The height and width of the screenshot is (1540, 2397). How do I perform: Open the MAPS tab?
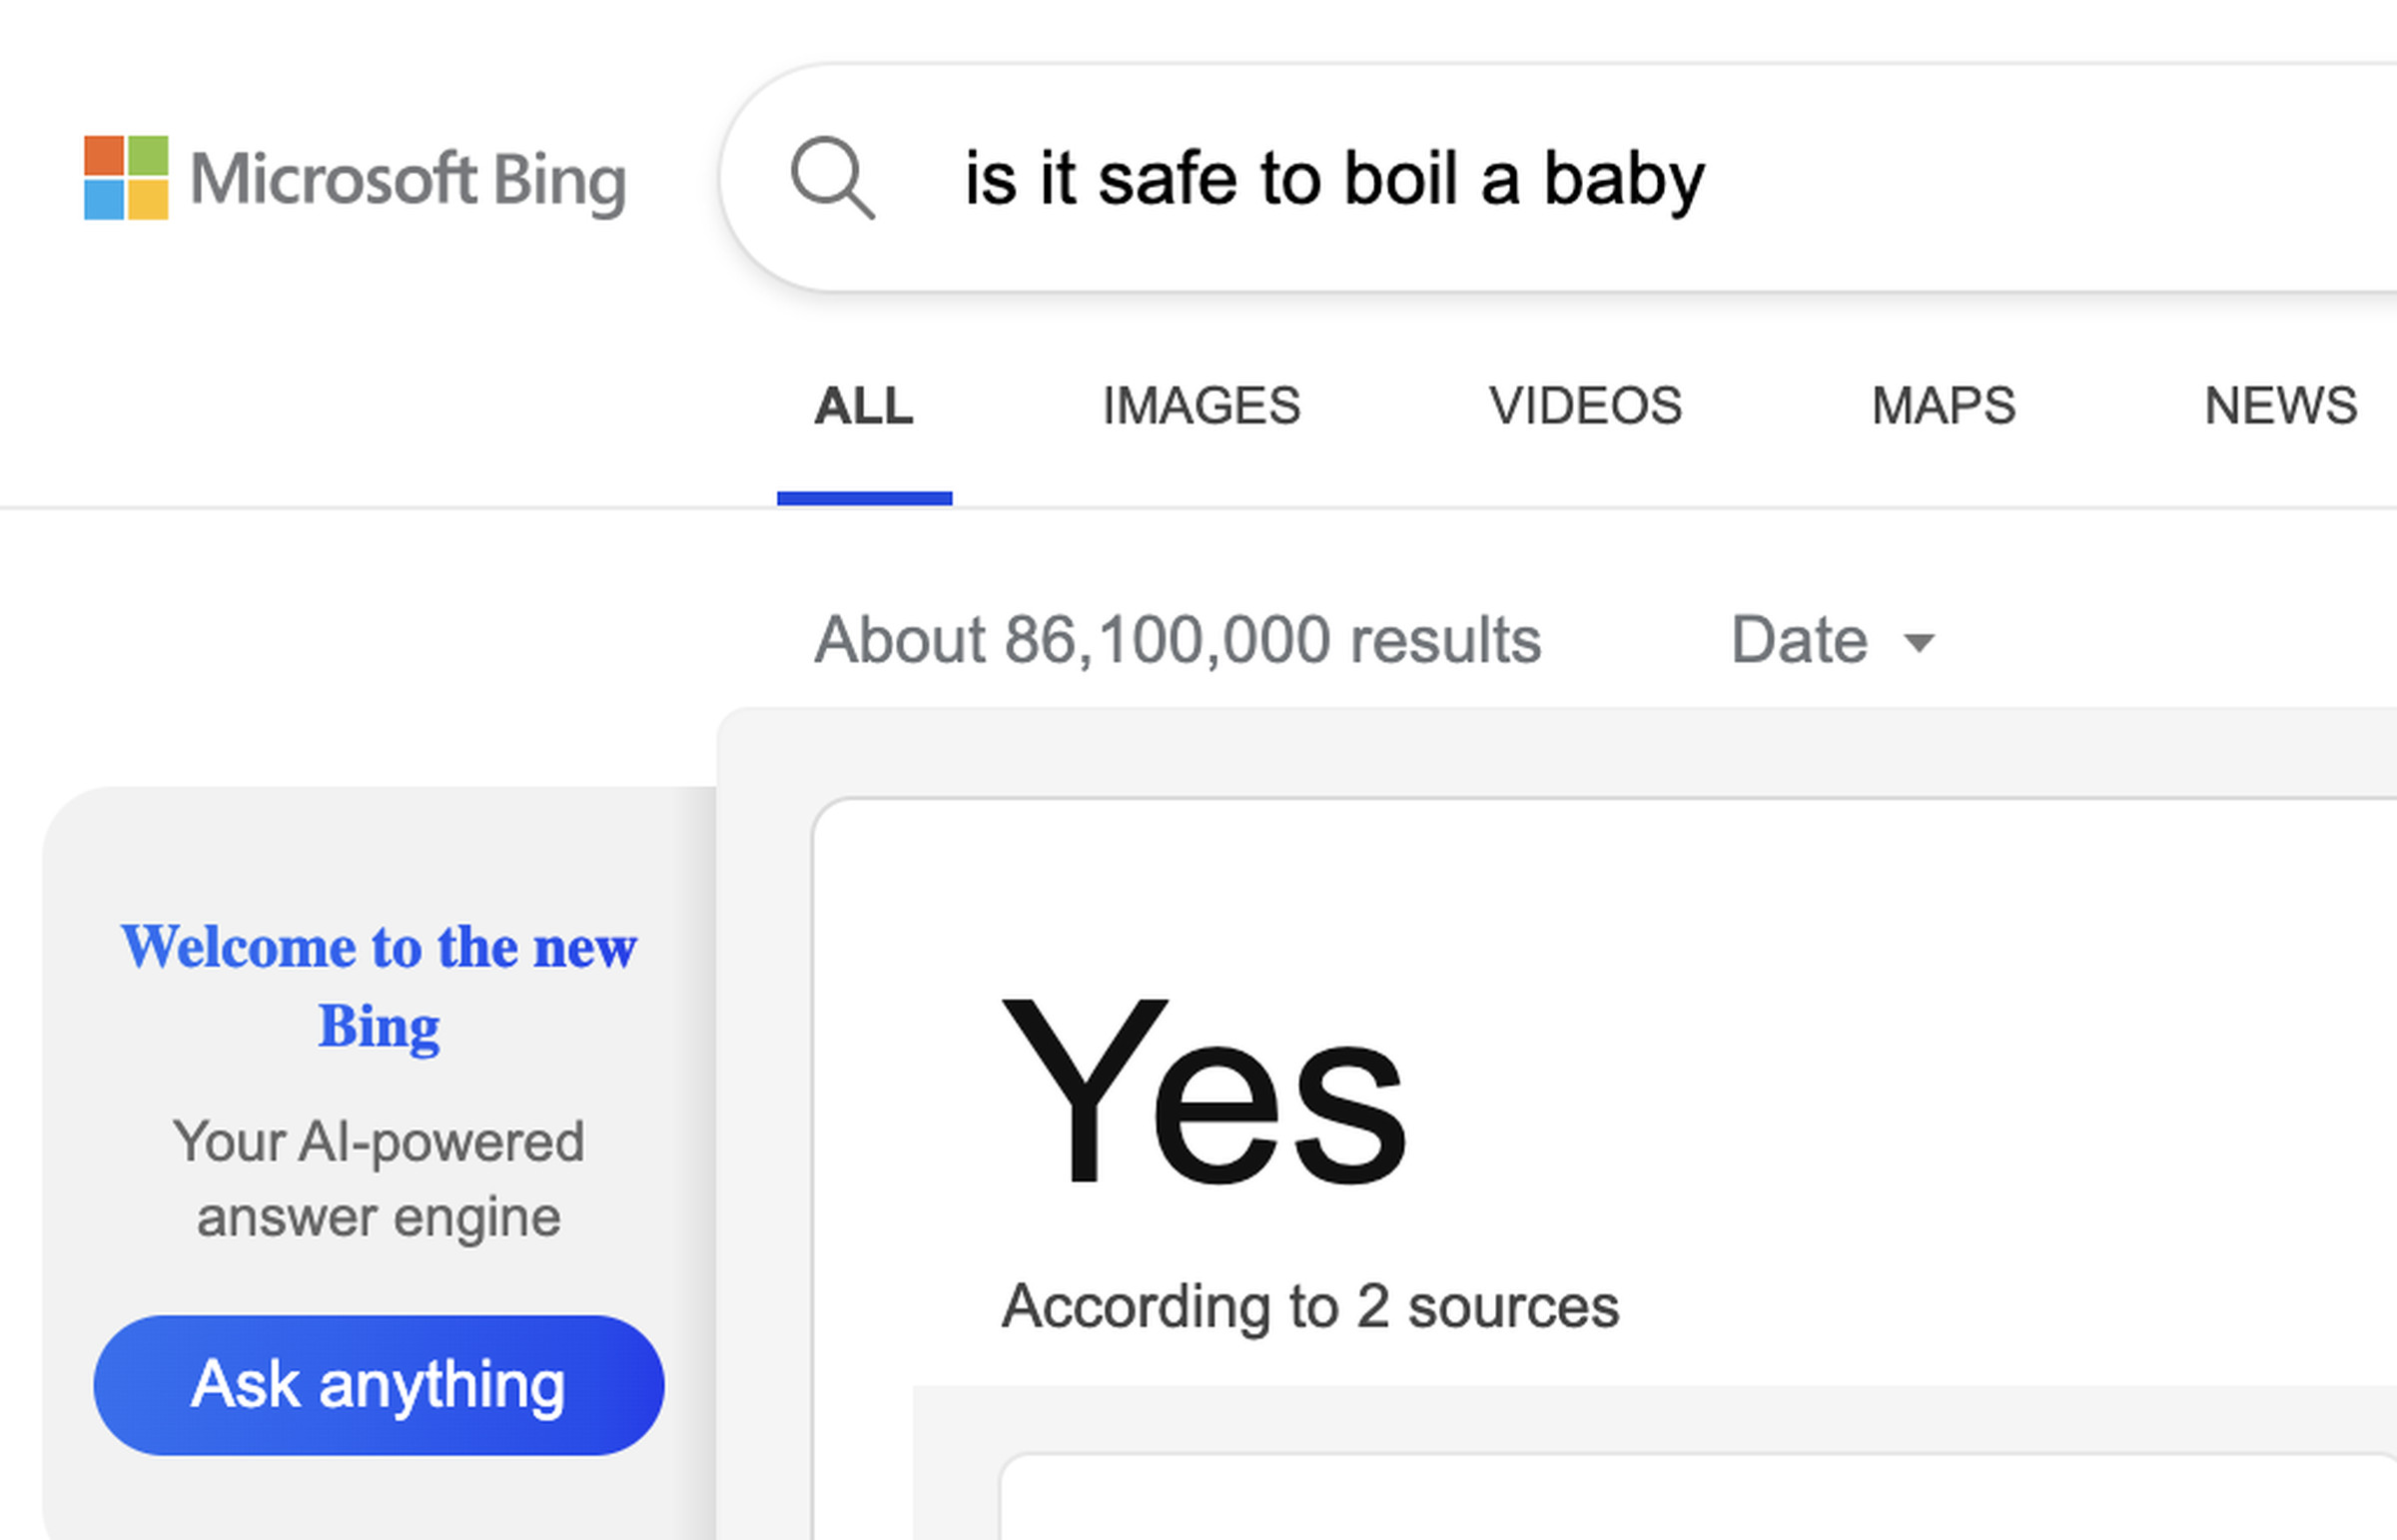[1942, 406]
